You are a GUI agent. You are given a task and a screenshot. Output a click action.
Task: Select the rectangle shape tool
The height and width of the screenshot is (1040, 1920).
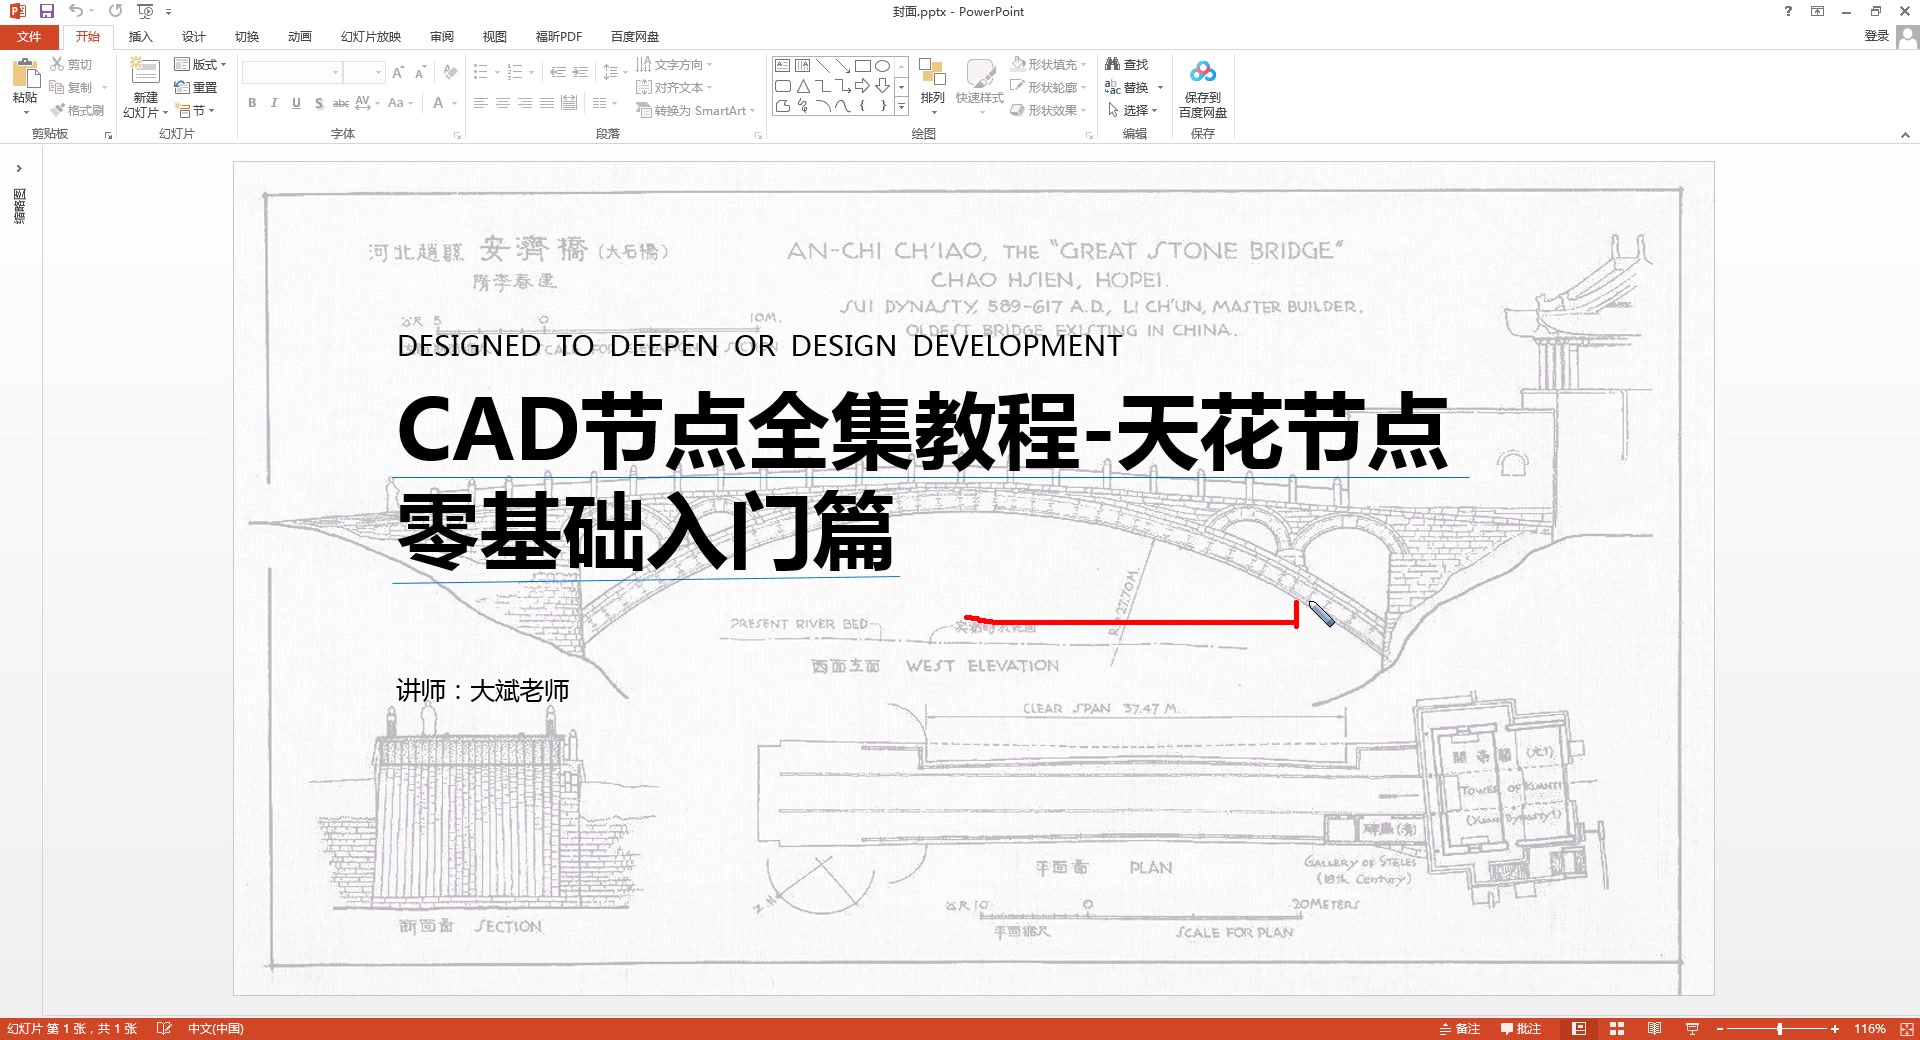864,64
